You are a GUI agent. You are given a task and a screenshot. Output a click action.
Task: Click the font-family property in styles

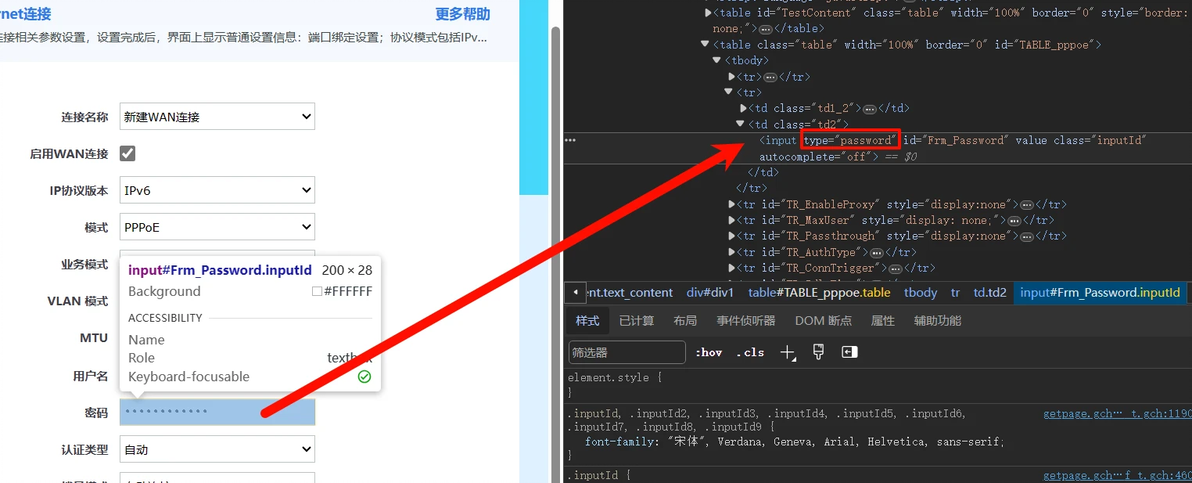(618, 442)
